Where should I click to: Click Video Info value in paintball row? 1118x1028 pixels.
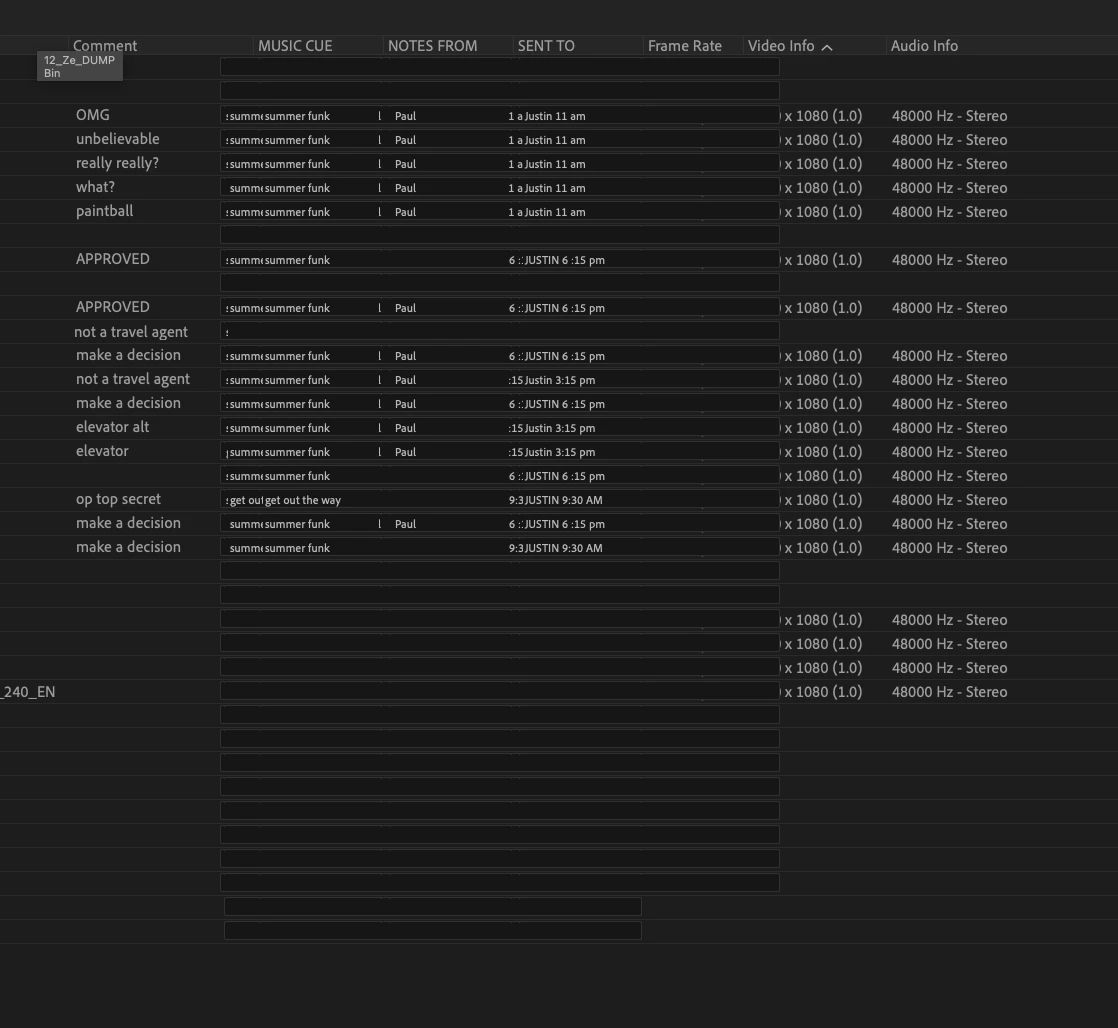pyautogui.click(x=823, y=212)
